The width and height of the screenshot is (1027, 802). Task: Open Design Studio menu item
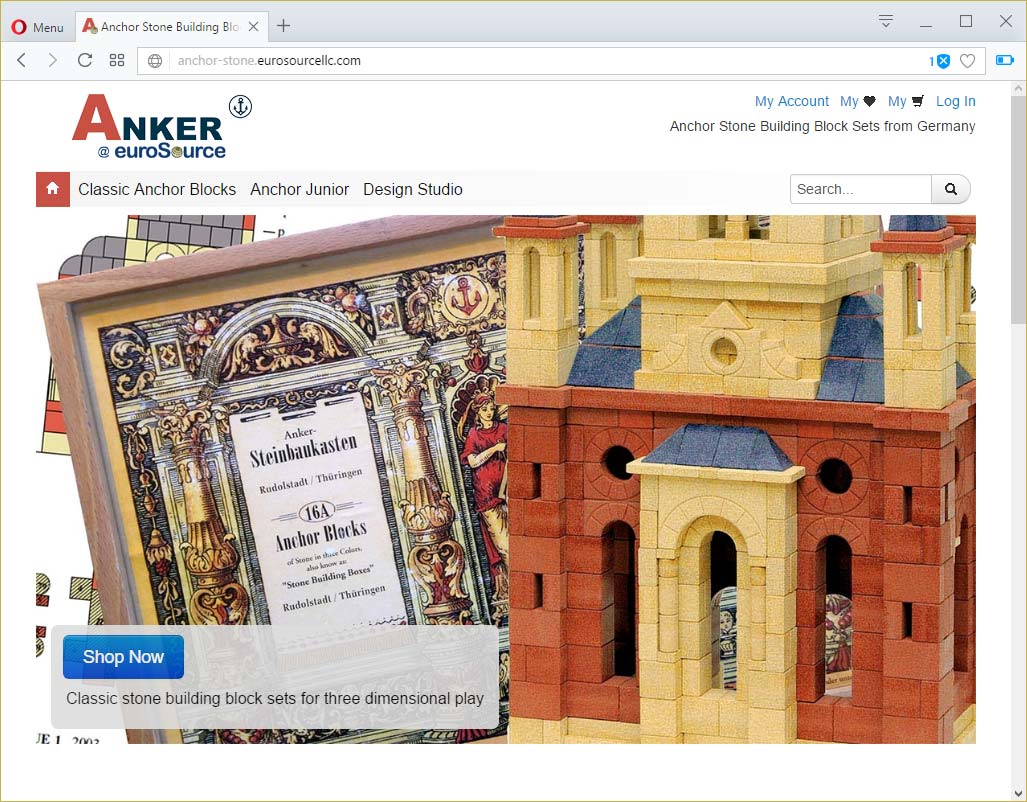coord(413,189)
